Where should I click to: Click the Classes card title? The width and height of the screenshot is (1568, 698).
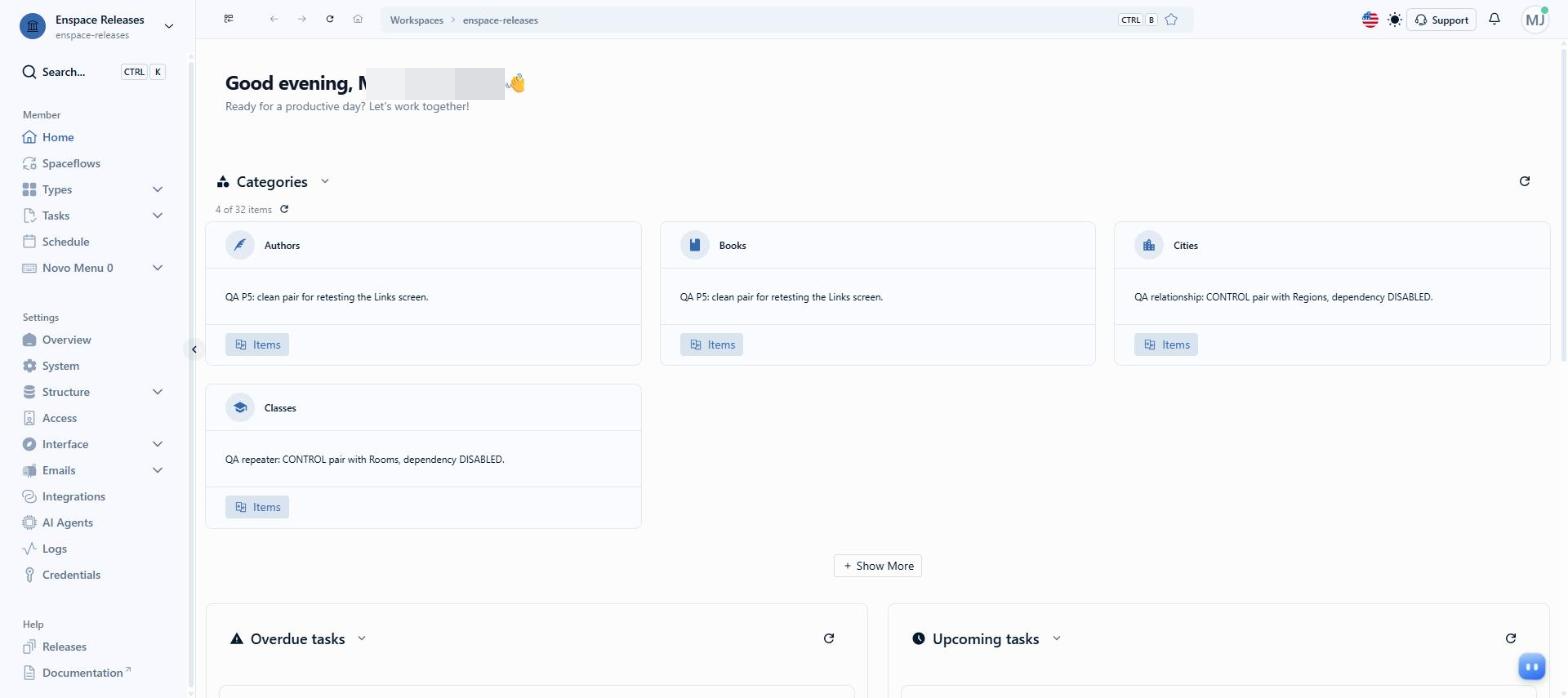[280, 408]
